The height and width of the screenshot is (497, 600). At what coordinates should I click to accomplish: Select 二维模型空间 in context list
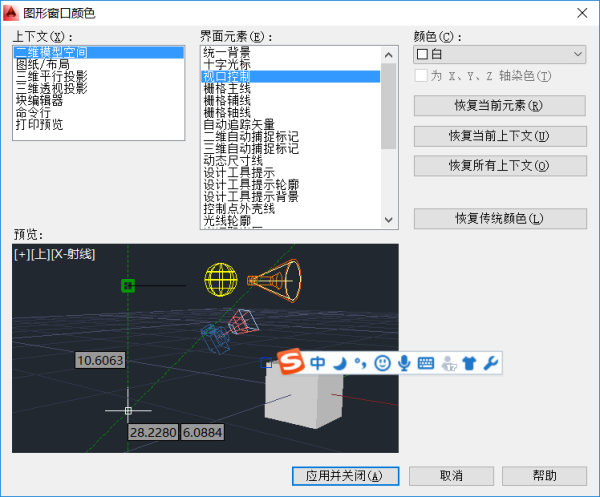click(99, 52)
